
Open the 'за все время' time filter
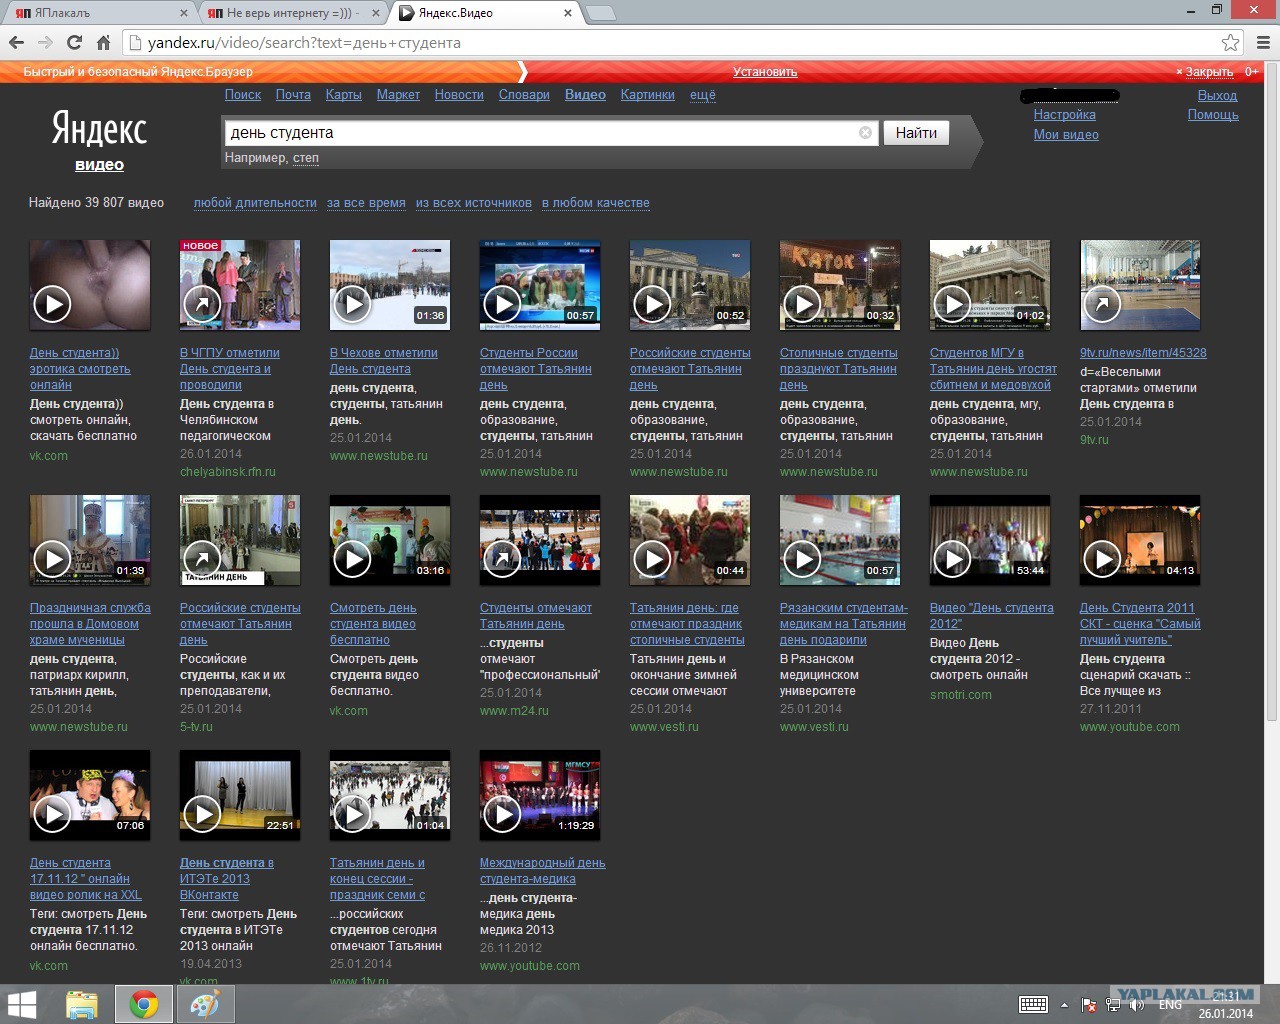click(x=366, y=203)
